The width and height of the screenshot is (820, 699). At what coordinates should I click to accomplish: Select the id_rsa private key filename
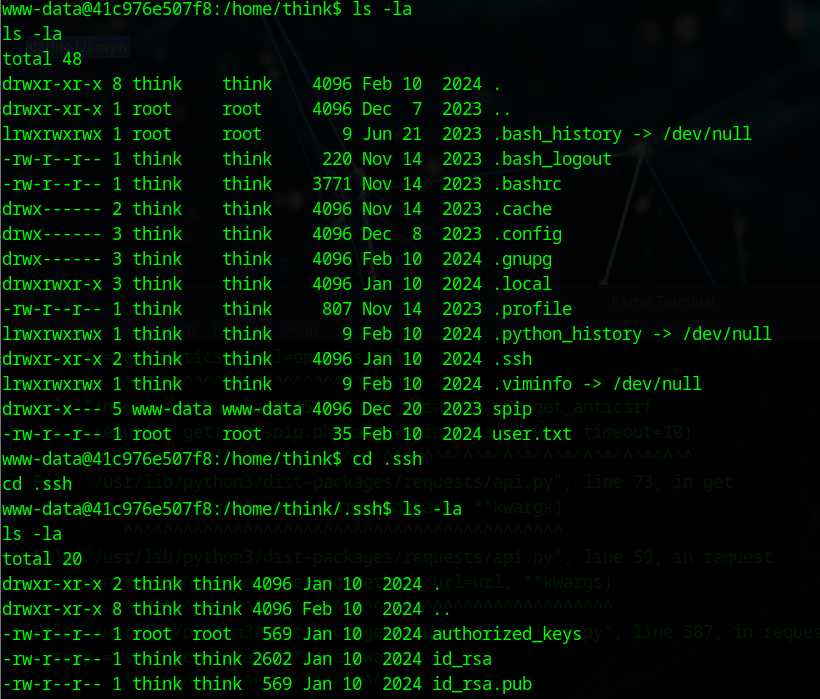(461, 659)
